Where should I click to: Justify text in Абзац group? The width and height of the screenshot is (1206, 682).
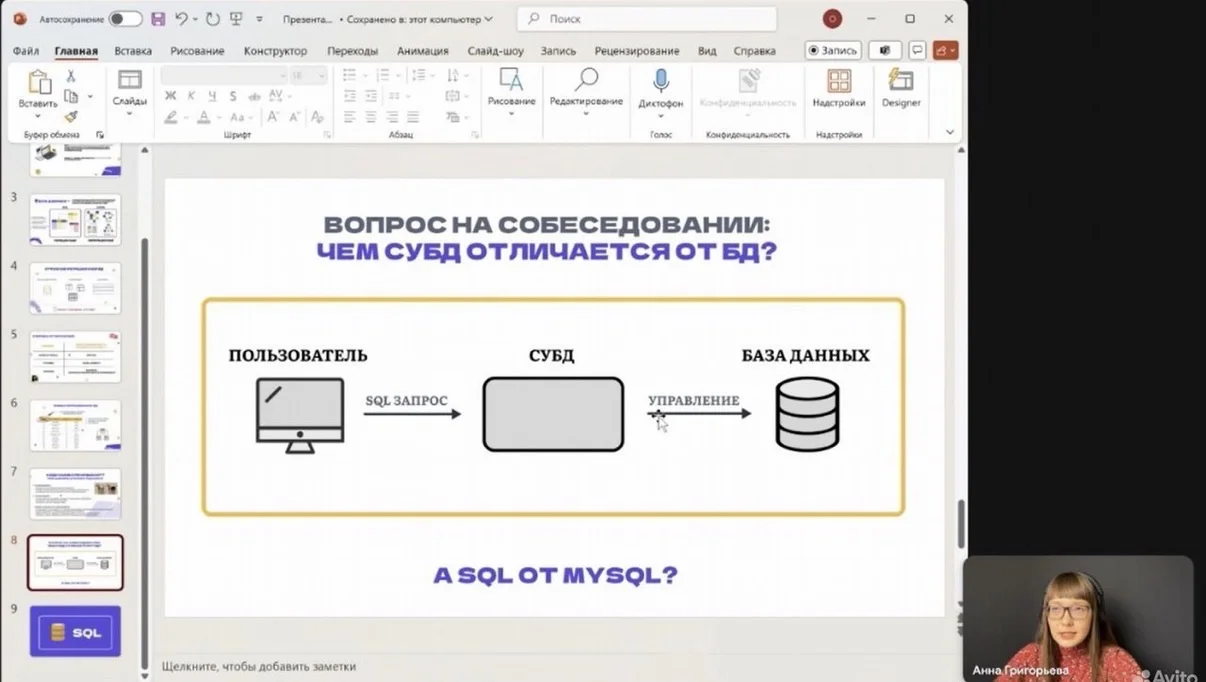click(x=412, y=117)
